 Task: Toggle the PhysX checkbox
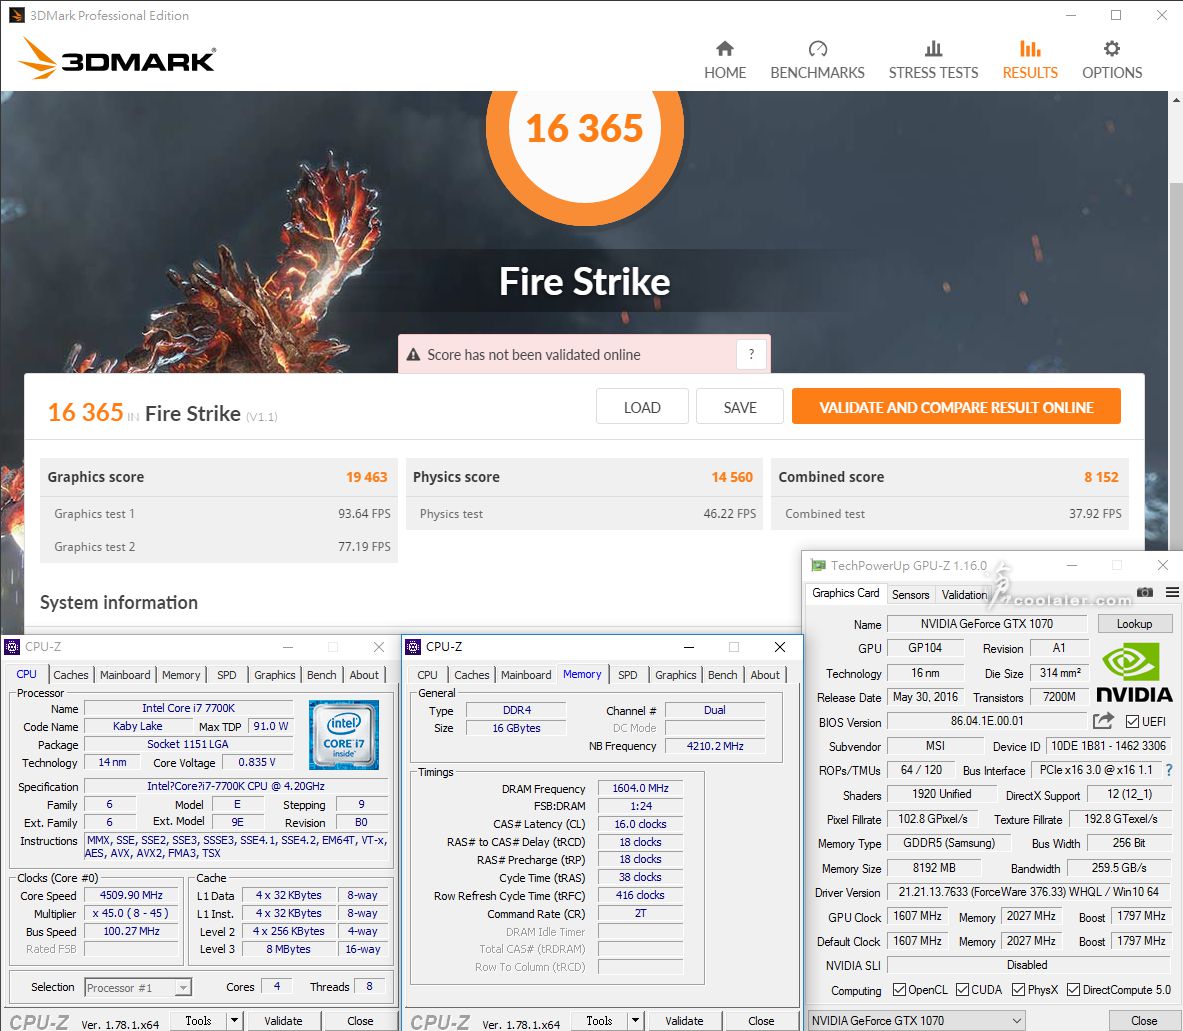(x=1019, y=990)
